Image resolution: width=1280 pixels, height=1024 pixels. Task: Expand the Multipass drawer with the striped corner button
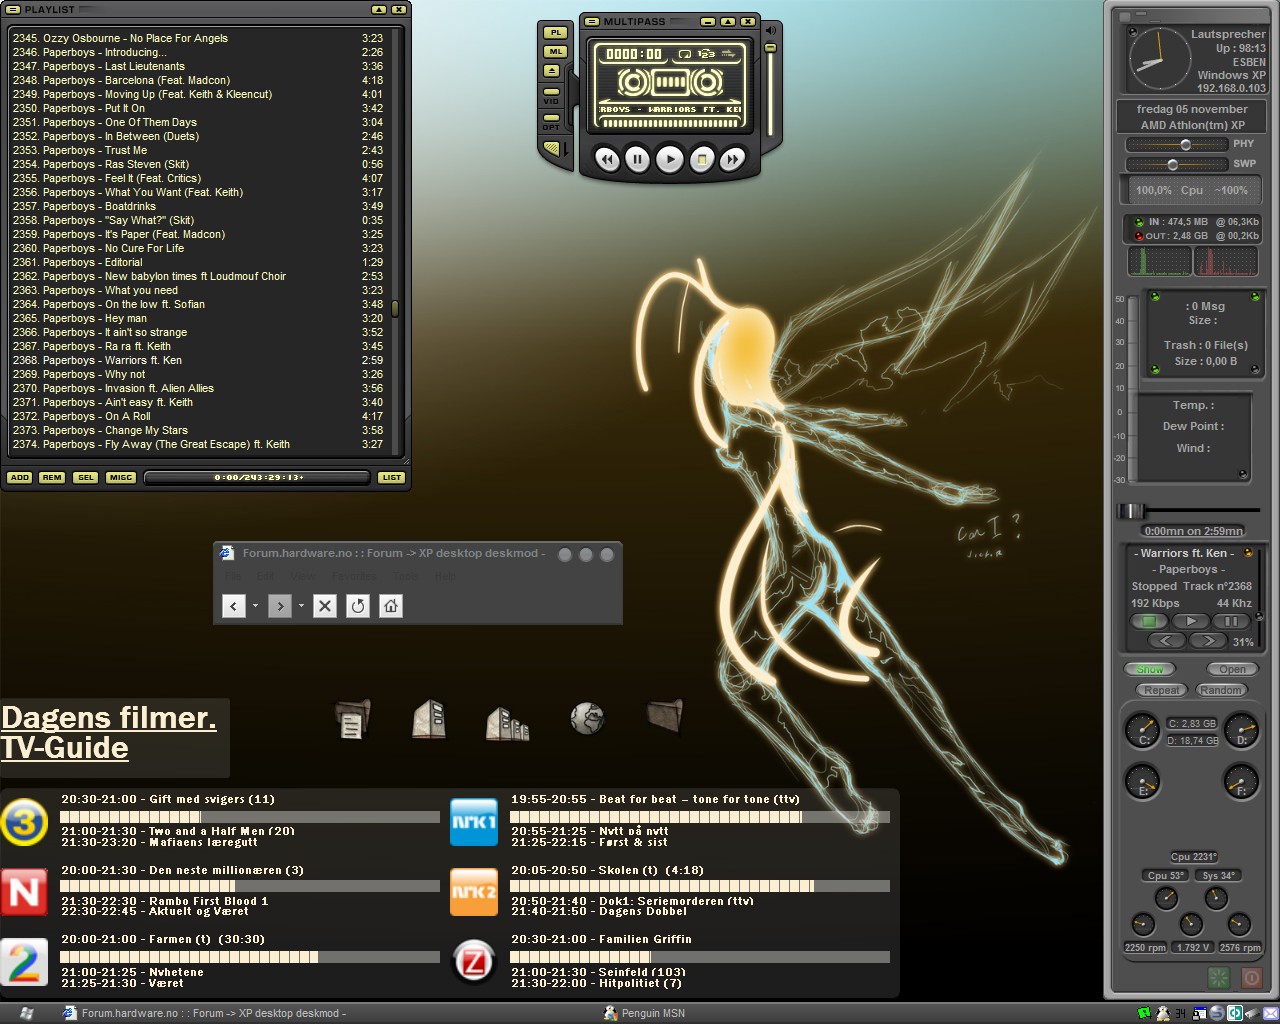pos(551,150)
